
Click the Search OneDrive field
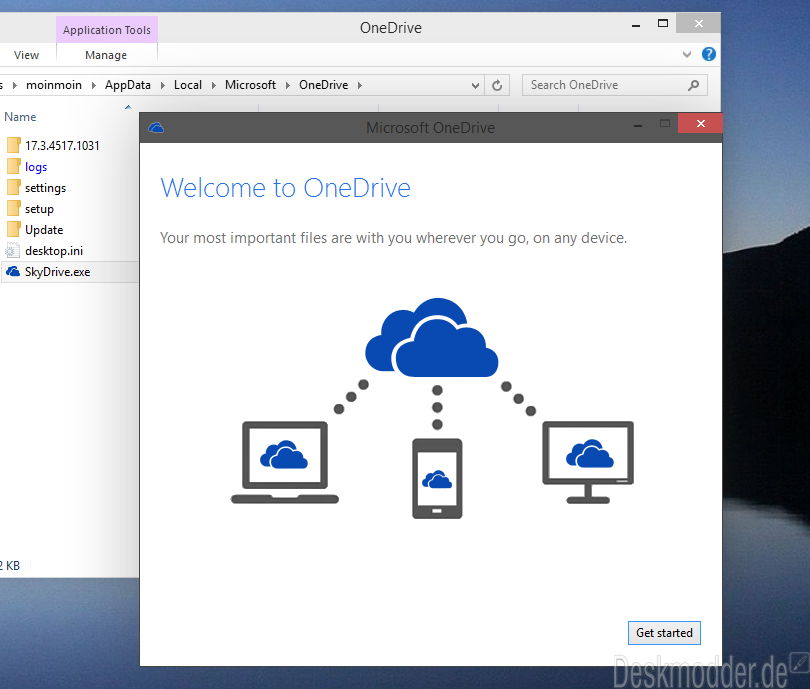pyautogui.click(x=614, y=85)
